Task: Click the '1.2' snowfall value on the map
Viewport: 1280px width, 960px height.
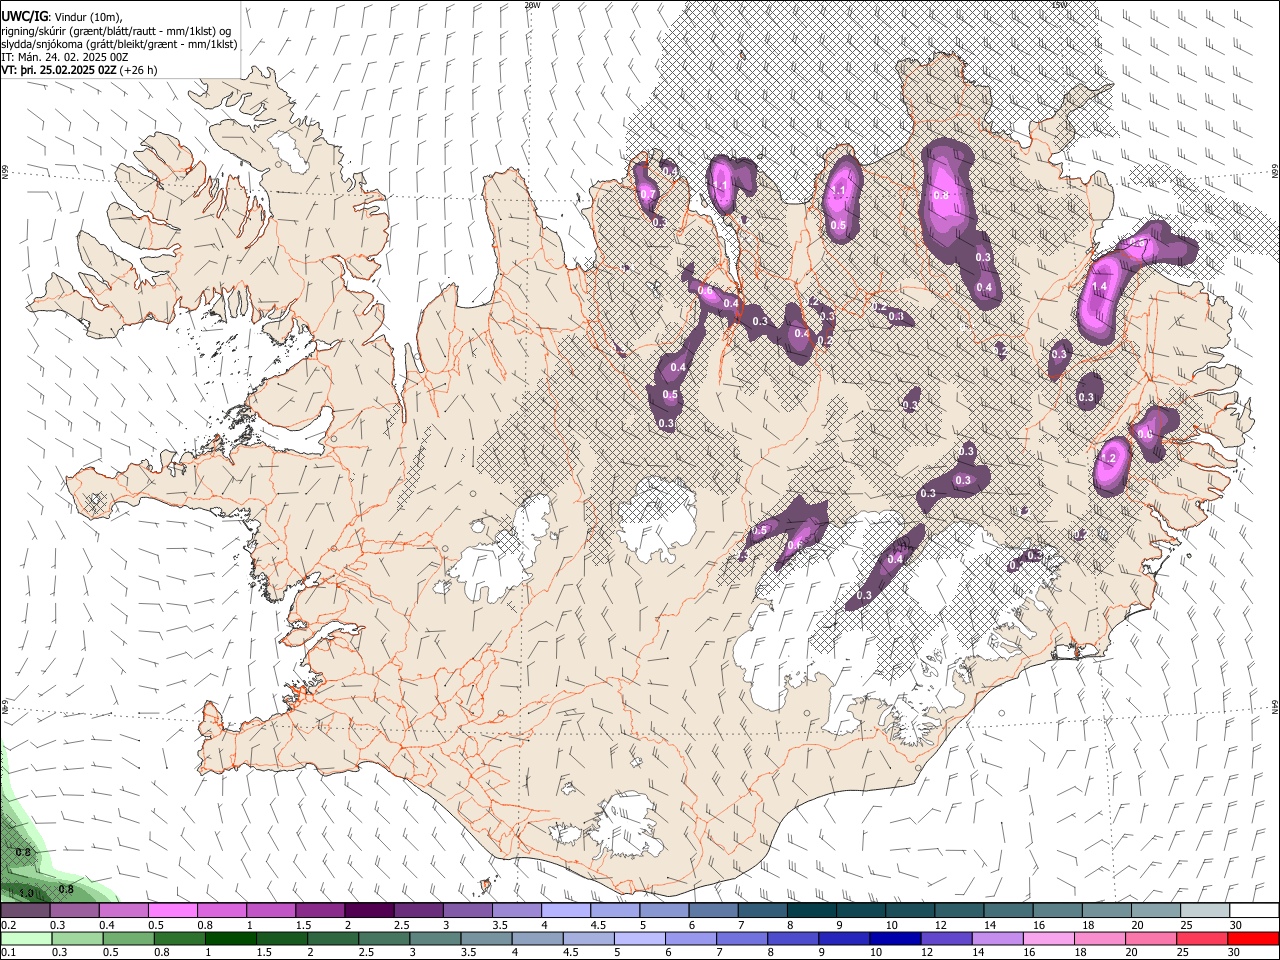Action: (1108, 460)
